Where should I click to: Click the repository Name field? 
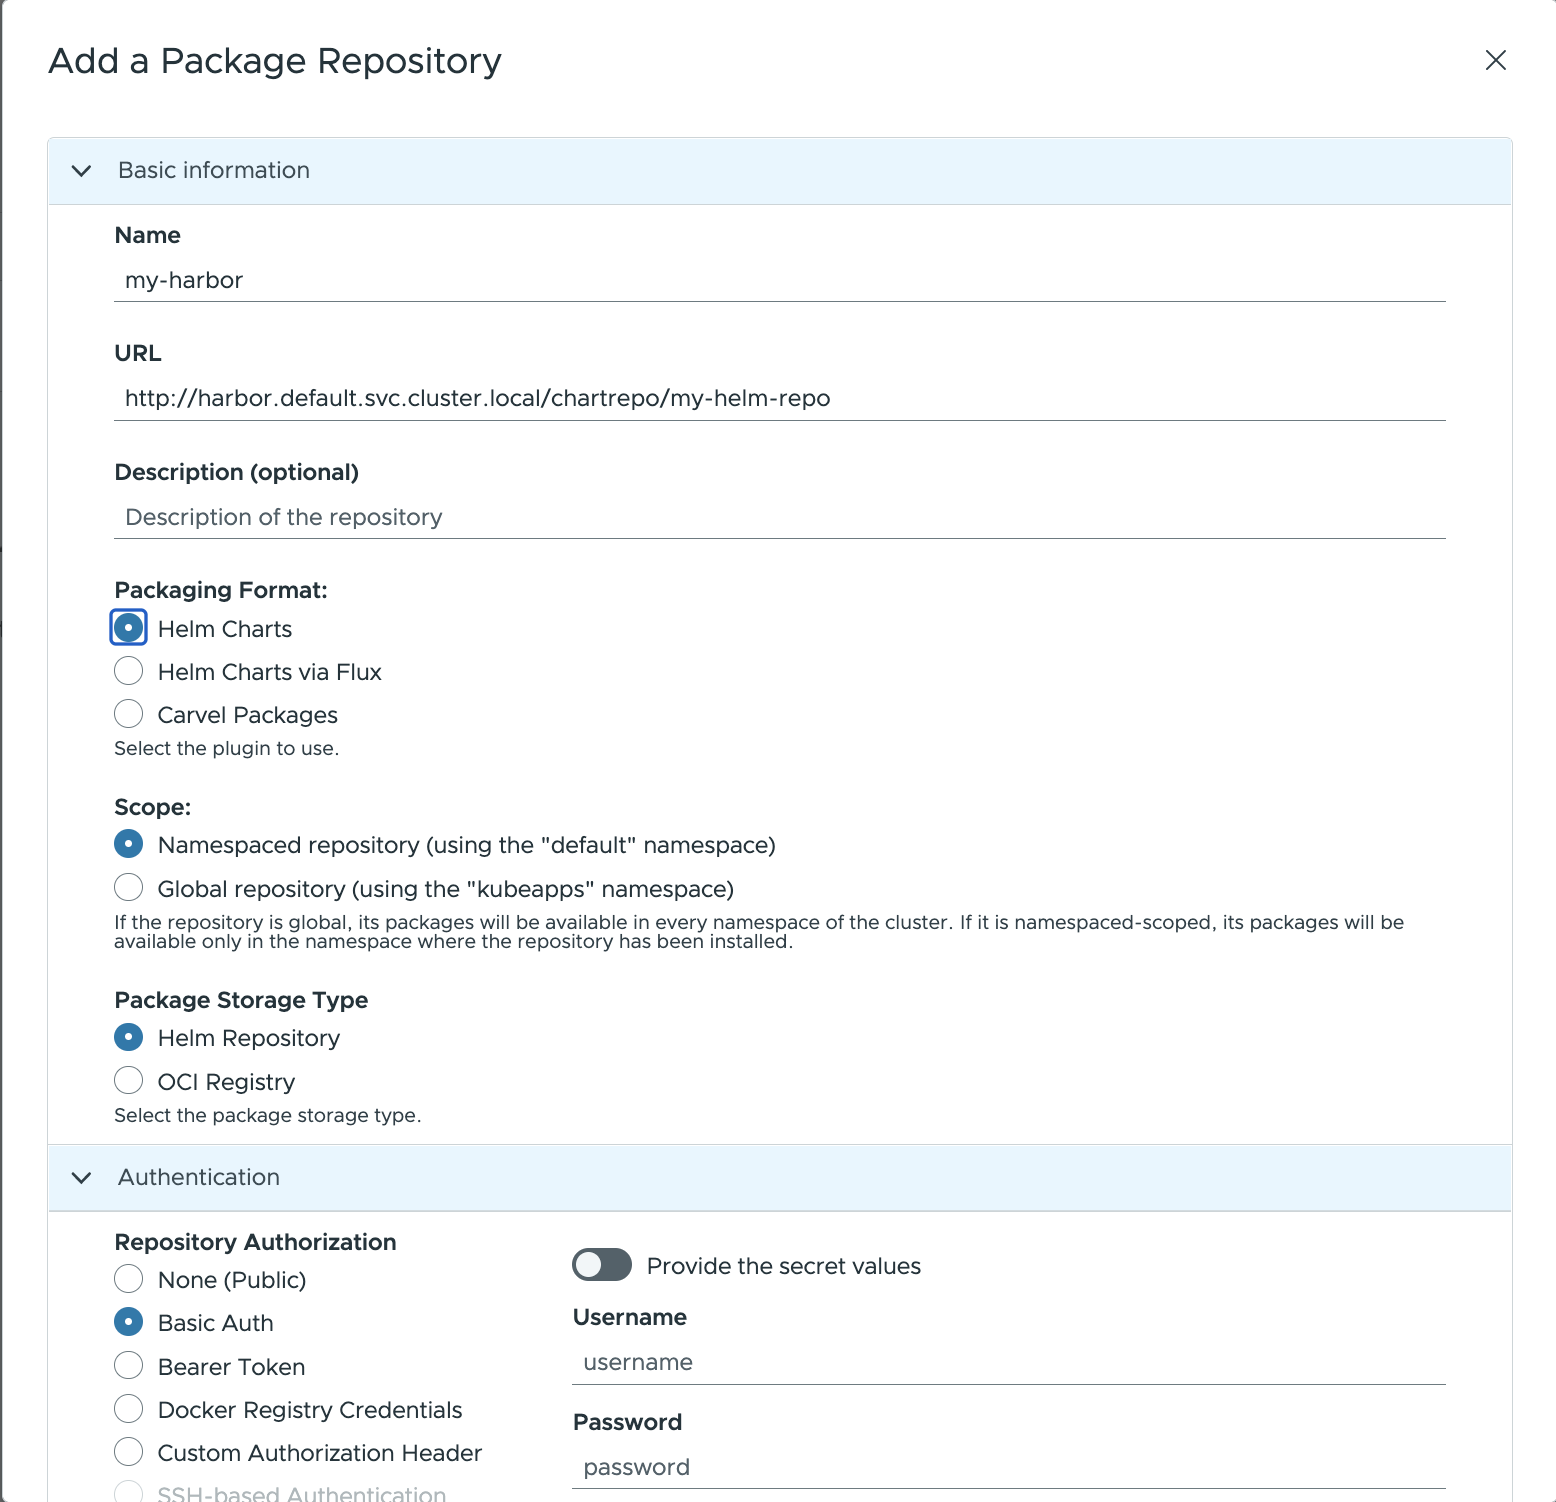[x=700, y=280]
